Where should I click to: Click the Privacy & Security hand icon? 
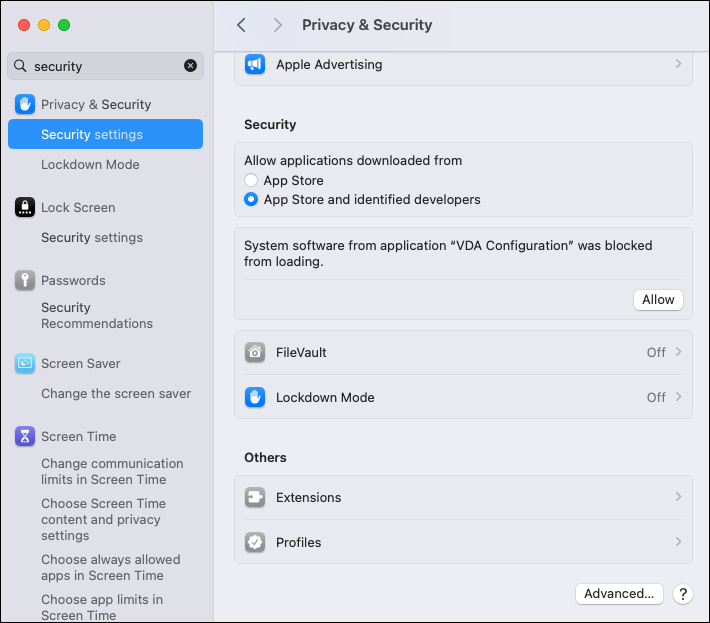[25, 104]
